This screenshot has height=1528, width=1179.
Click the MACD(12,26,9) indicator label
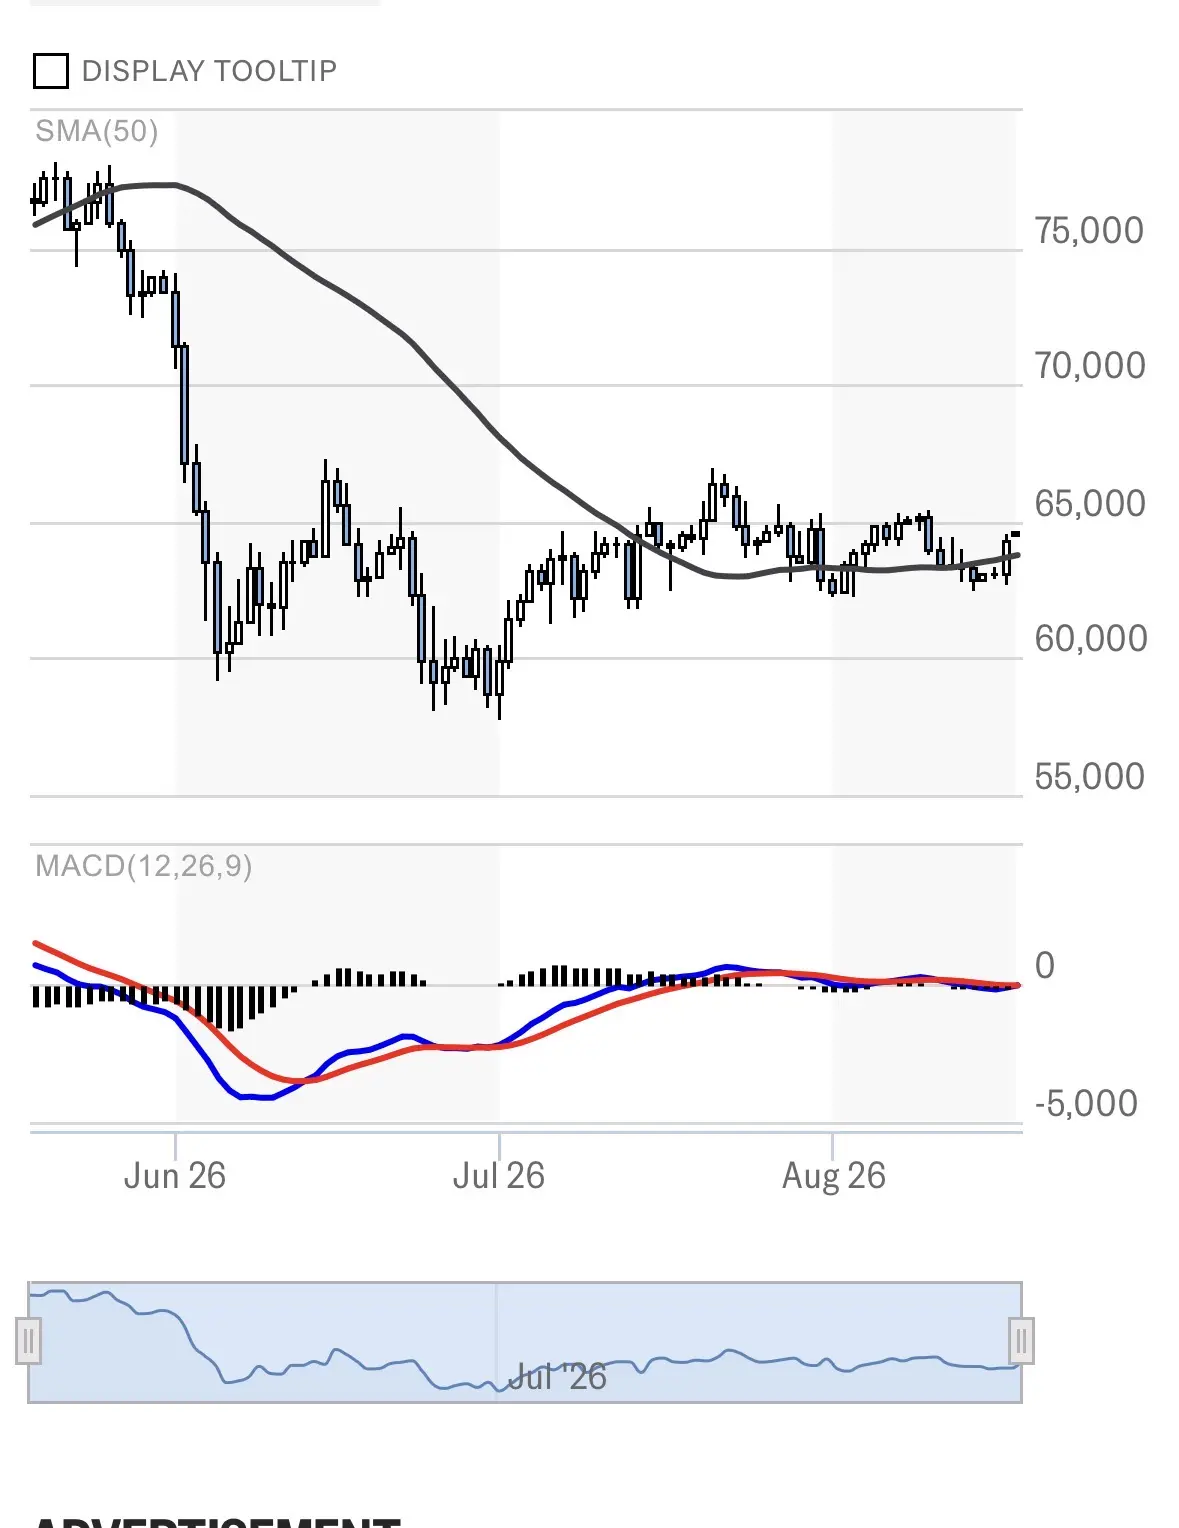tap(143, 865)
